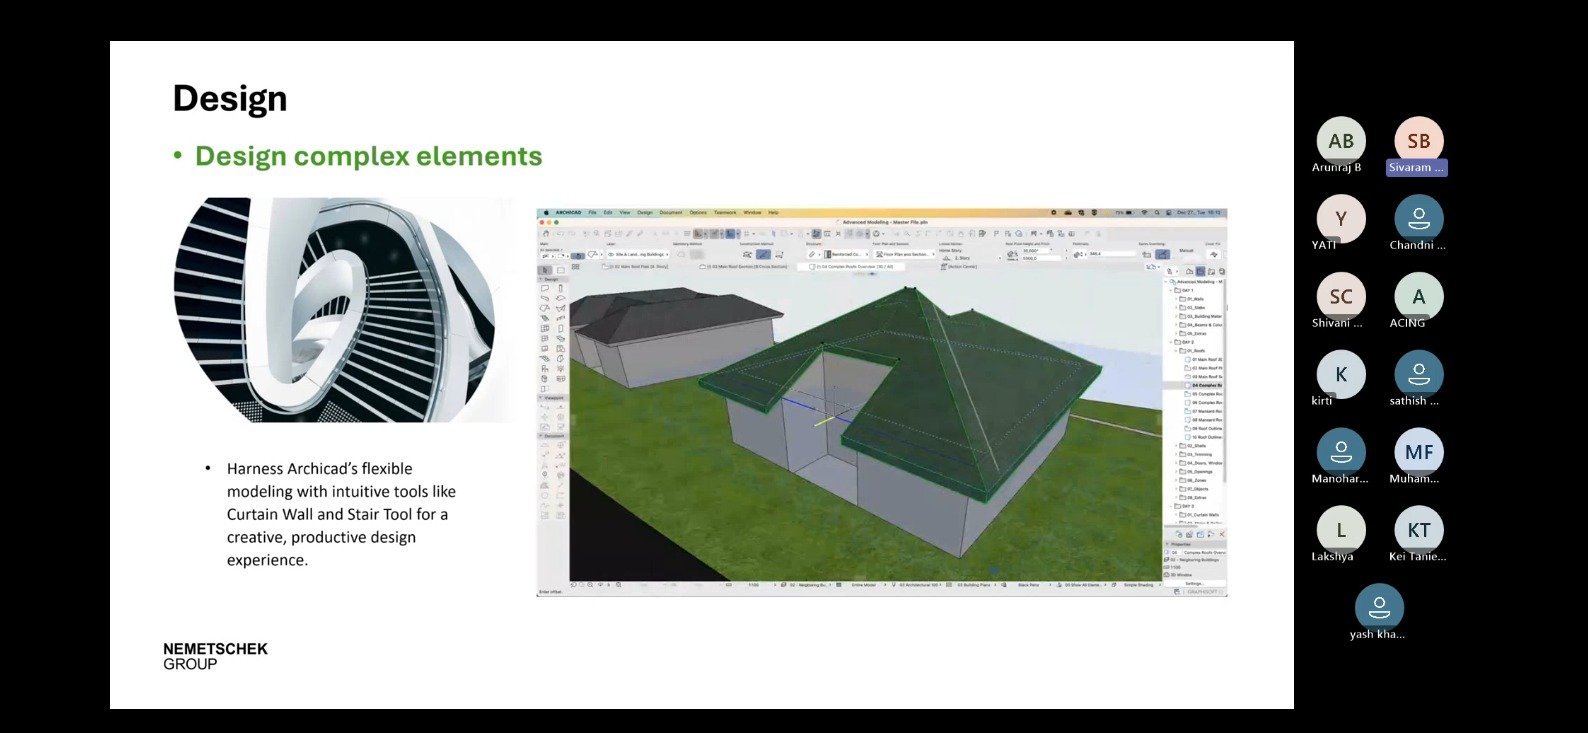This screenshot has height=733, width=1588.
Task: Open the layer dropdown in info box
Action: 637,255
